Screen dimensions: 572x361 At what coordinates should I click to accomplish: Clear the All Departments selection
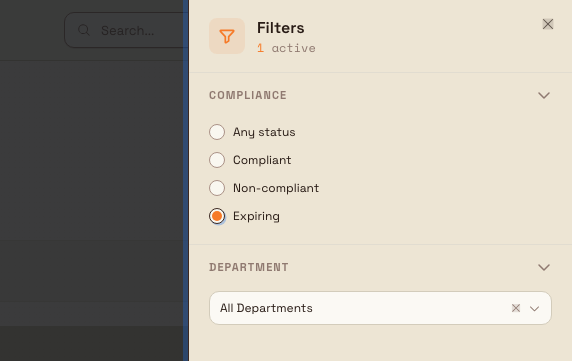(x=515, y=308)
